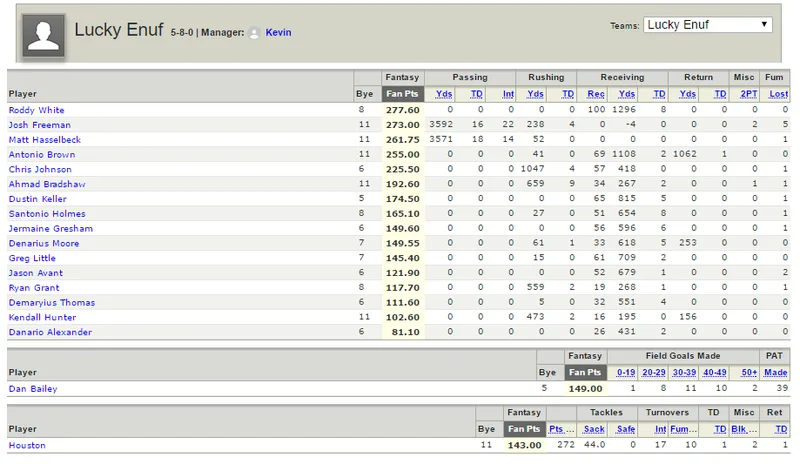Open Dustin Keller's player page
The height and width of the screenshot is (464, 800).
tap(37, 199)
